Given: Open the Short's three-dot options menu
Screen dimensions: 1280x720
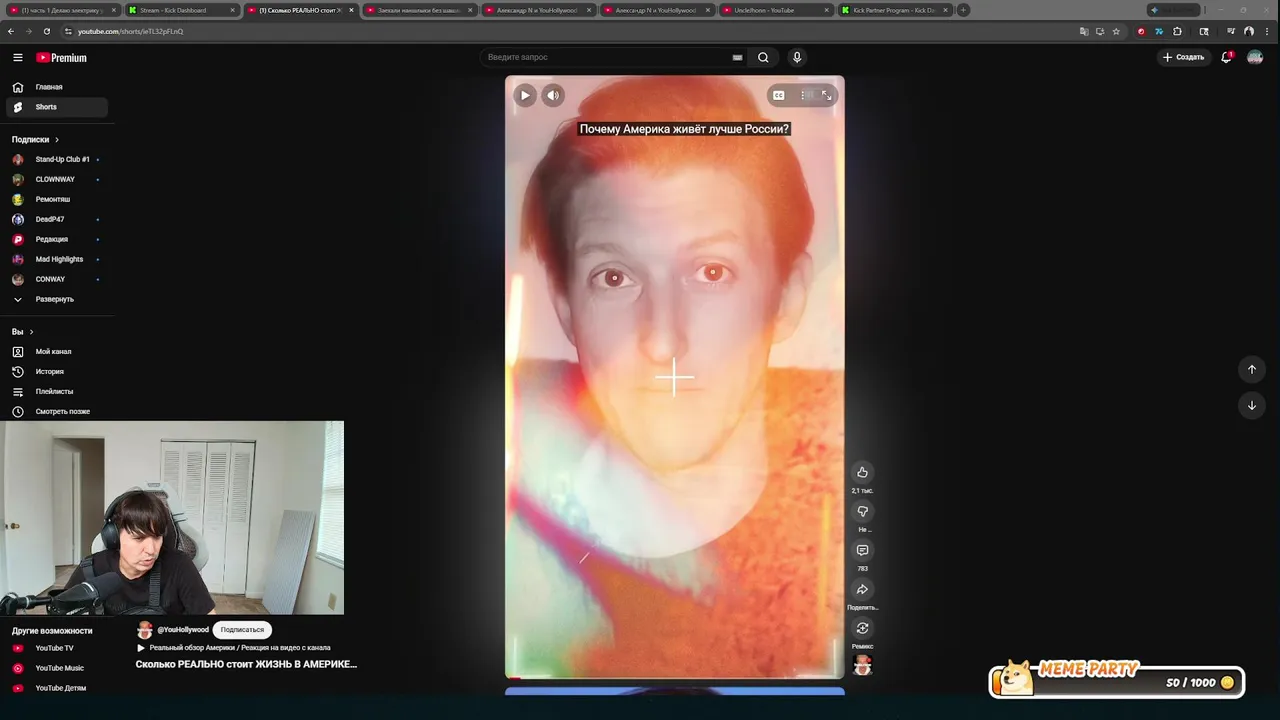Looking at the screenshot, I should coord(803,95).
